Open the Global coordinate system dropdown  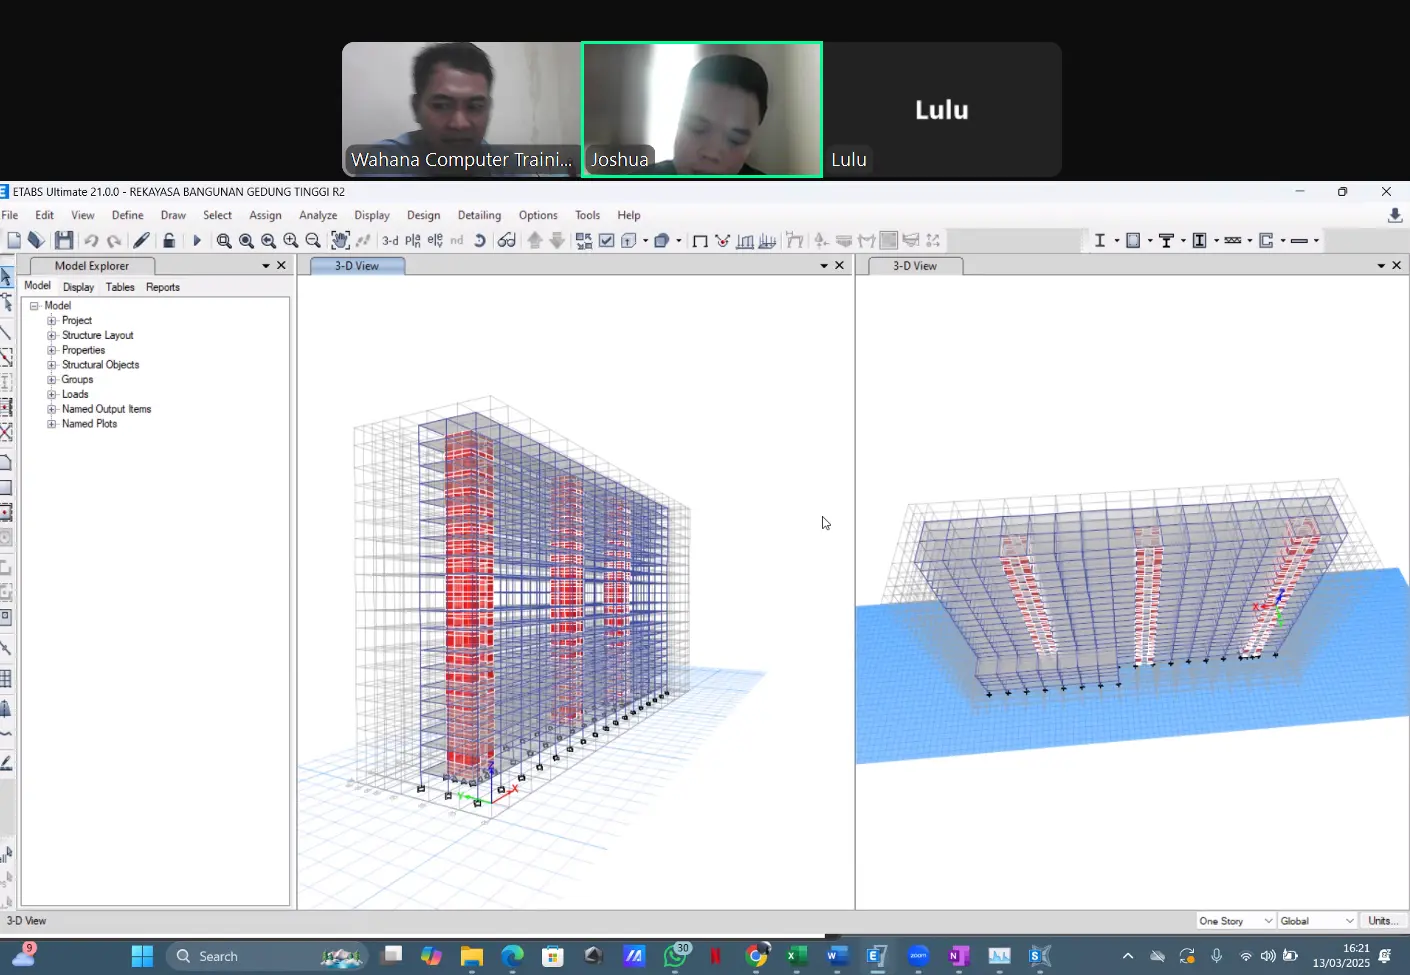click(1317, 921)
